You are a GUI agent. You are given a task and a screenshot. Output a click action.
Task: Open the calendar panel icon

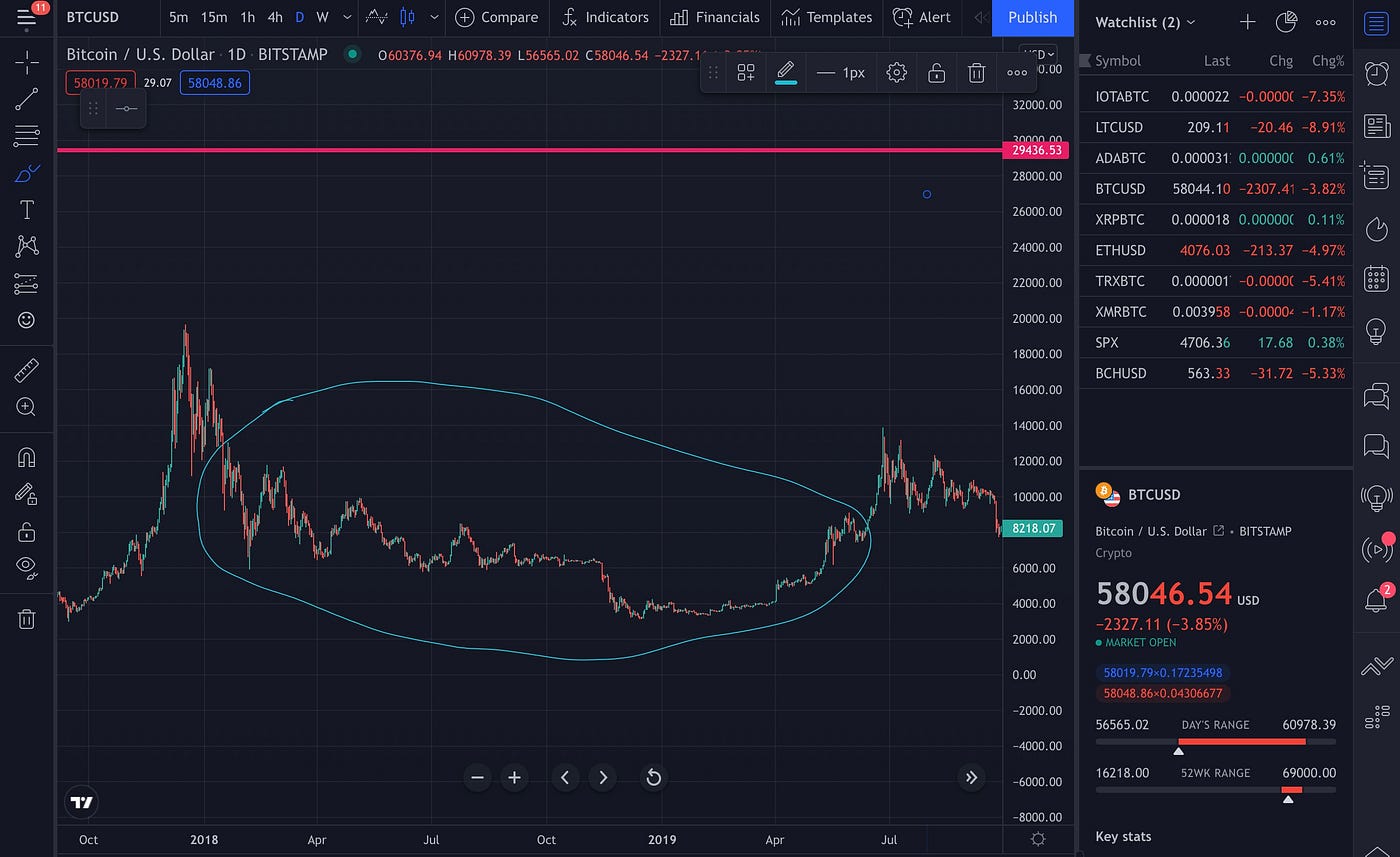click(x=1377, y=278)
